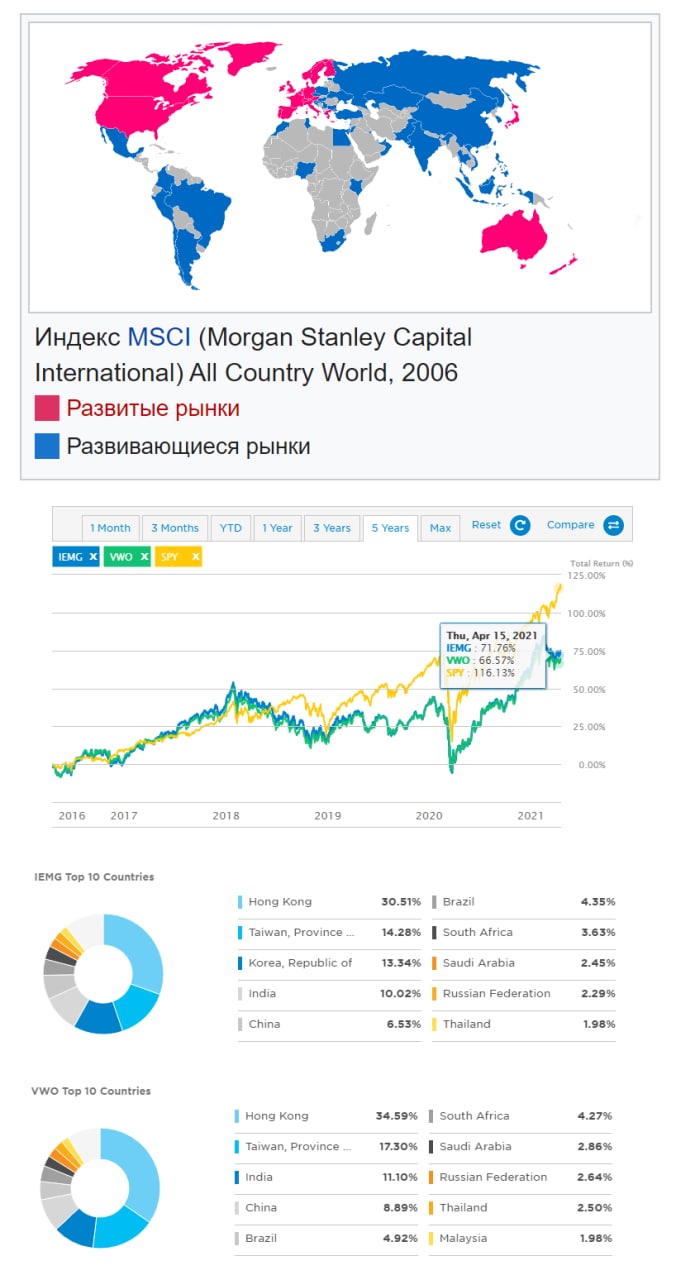The height and width of the screenshot is (1280, 676).
Task: Click the Compare arrows icon
Action: click(614, 526)
